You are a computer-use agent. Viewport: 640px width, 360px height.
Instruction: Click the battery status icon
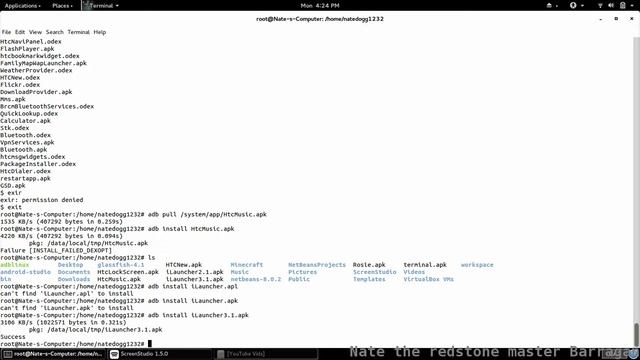[623, 6]
